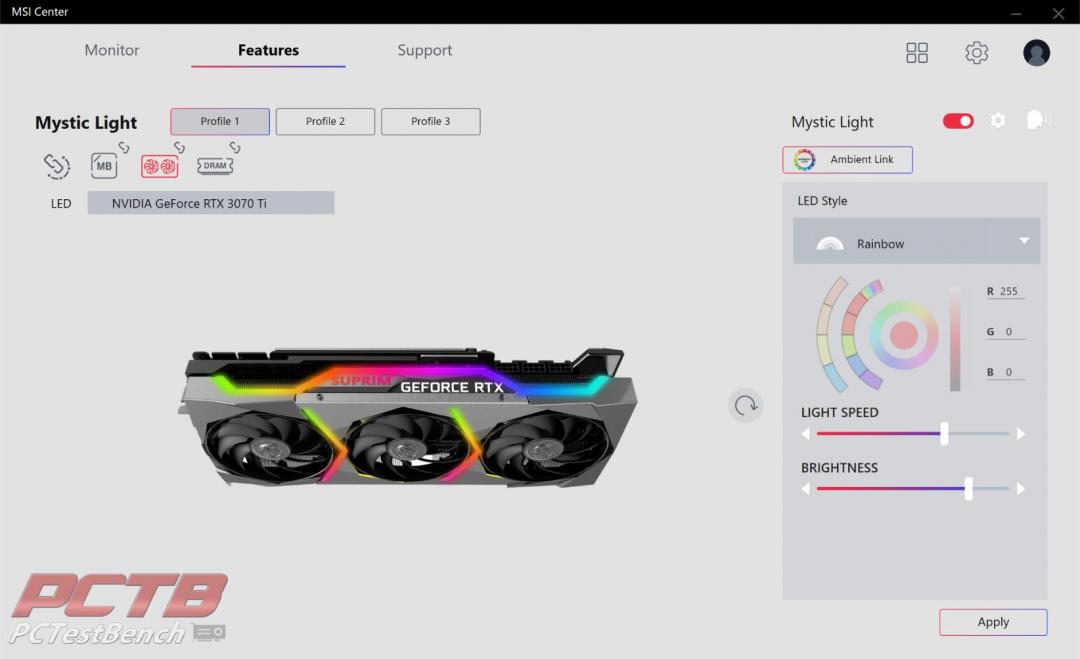Toggle sync link above DRAM icon
Image resolution: width=1080 pixels, height=659 pixels.
point(235,147)
